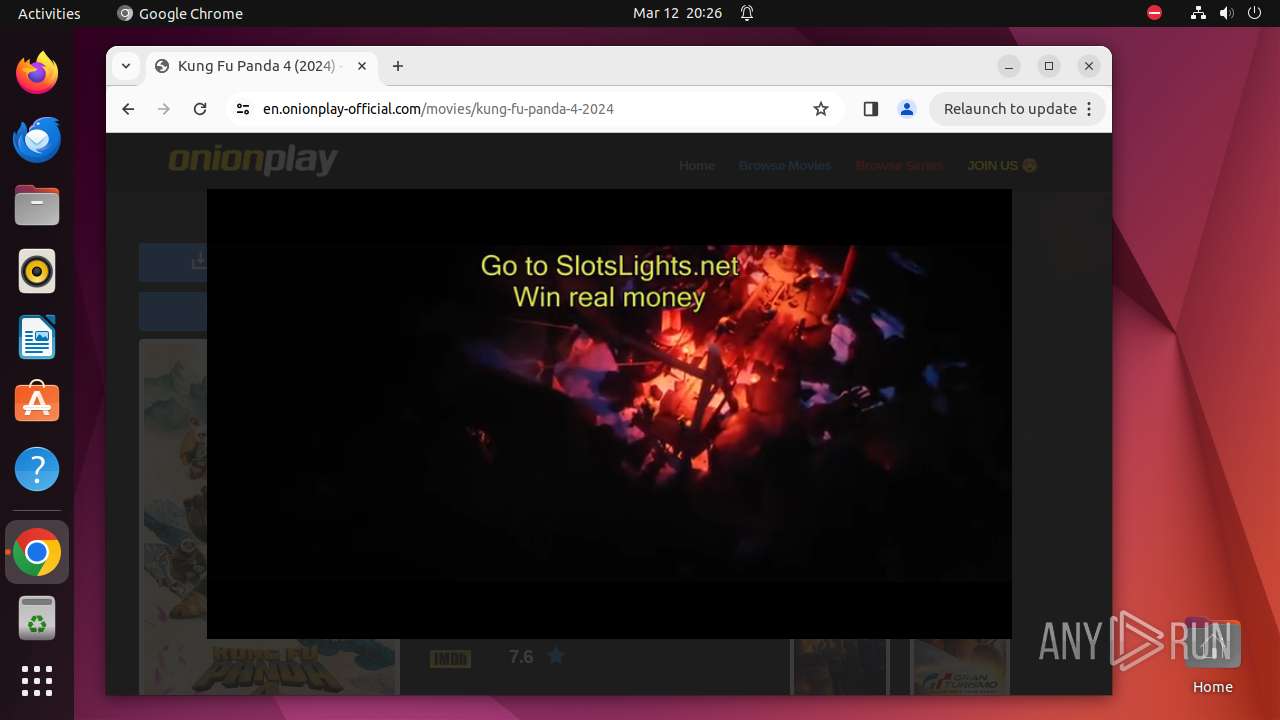The image size is (1280, 720).
Task: Open the Browse Movies nav link
Action: click(x=785, y=165)
